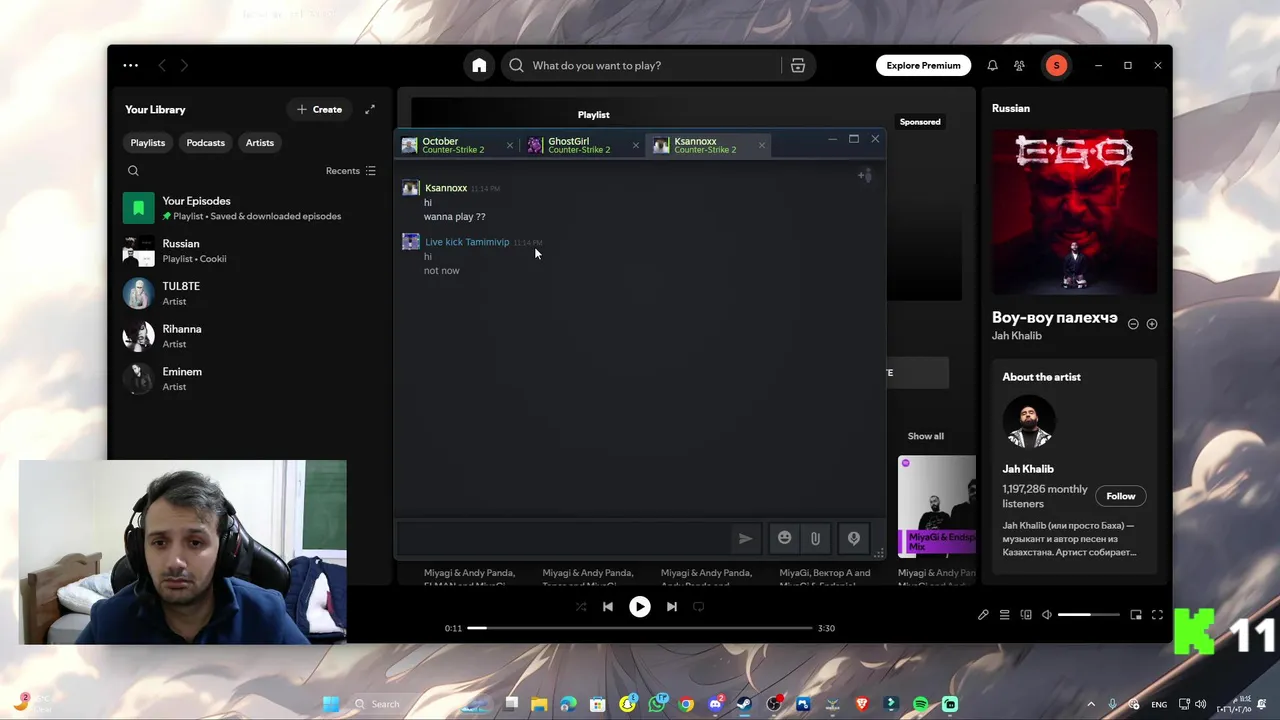
Task: Expand Your Library to full view
Action: point(369,109)
